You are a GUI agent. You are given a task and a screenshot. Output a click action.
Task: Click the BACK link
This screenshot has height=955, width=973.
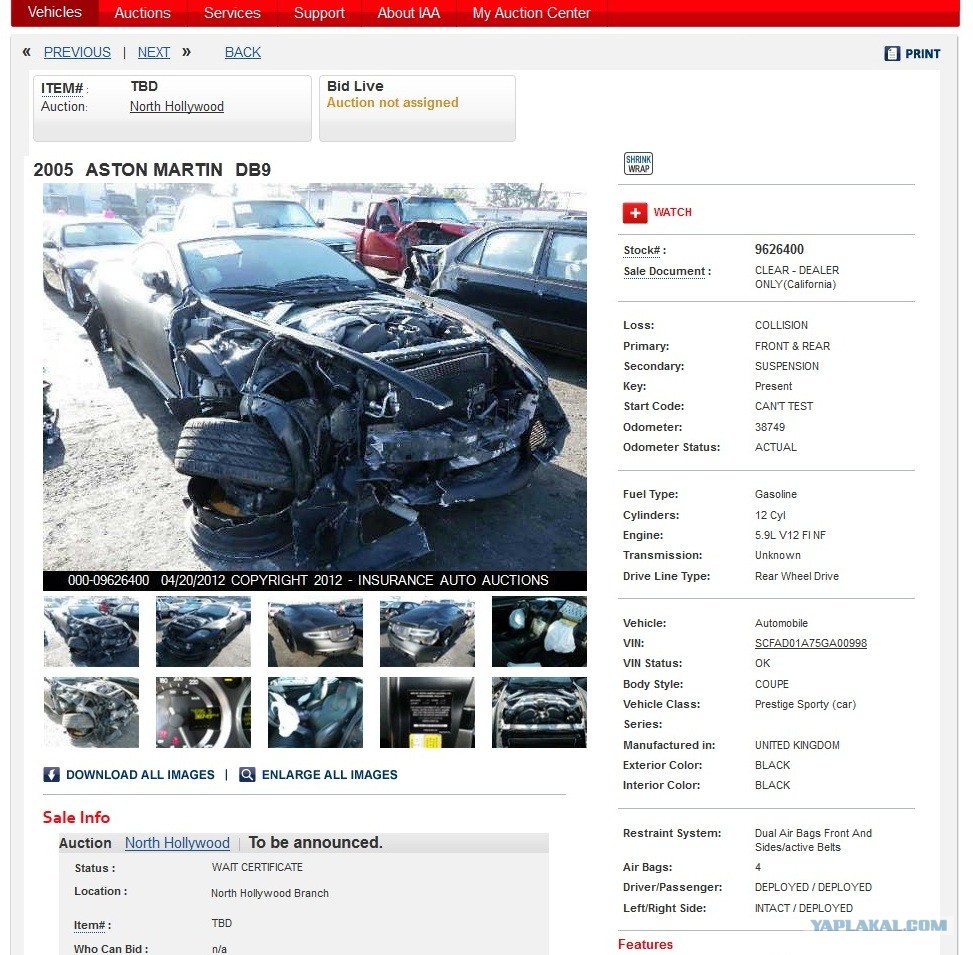(243, 53)
